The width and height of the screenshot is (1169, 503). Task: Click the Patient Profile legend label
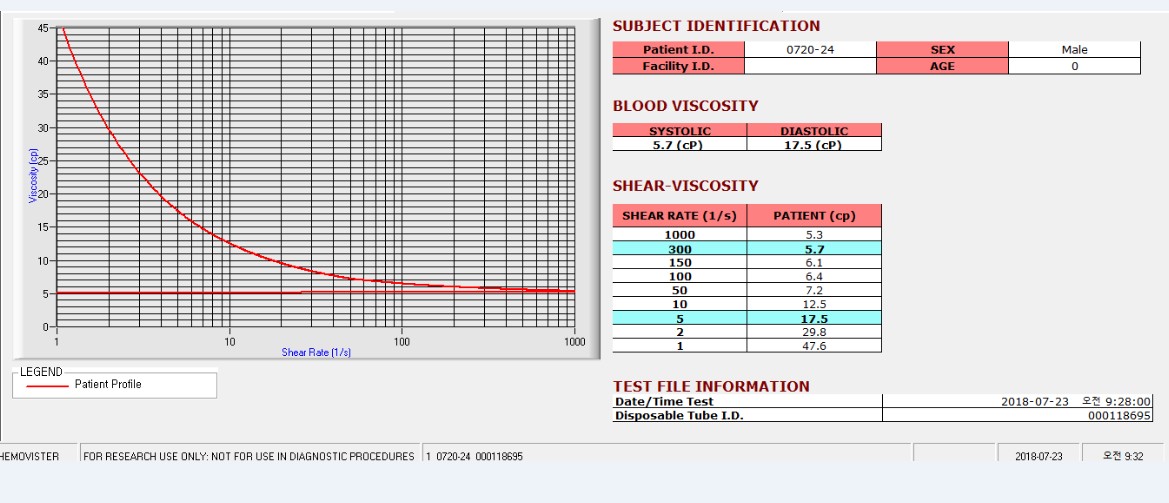108,385
